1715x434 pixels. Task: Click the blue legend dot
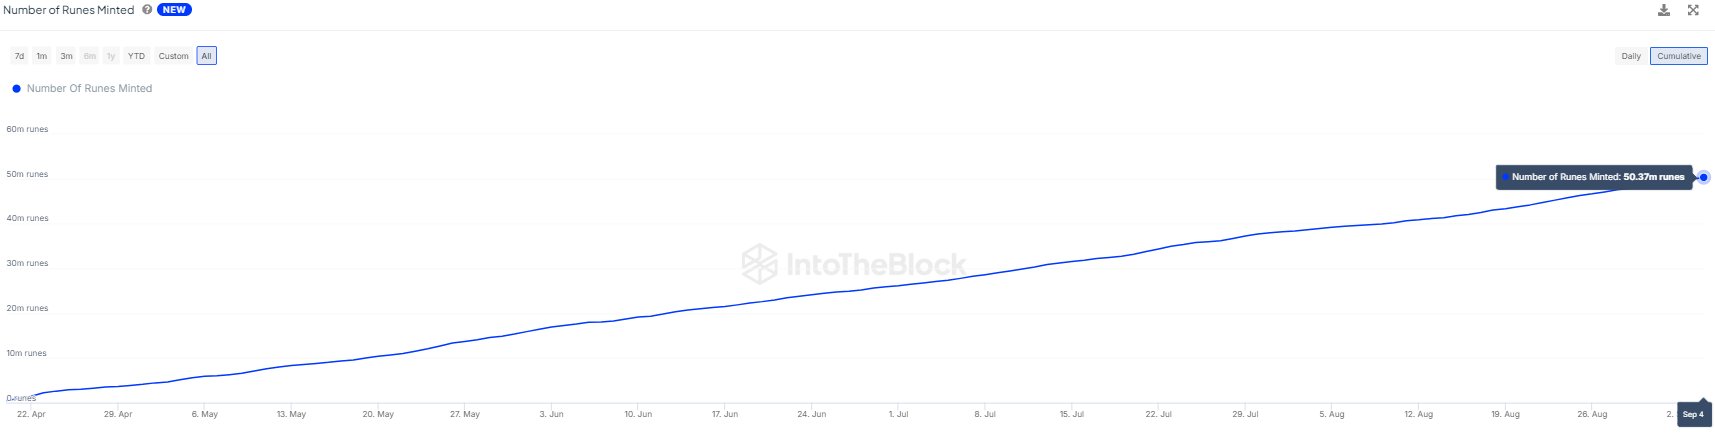[16, 89]
